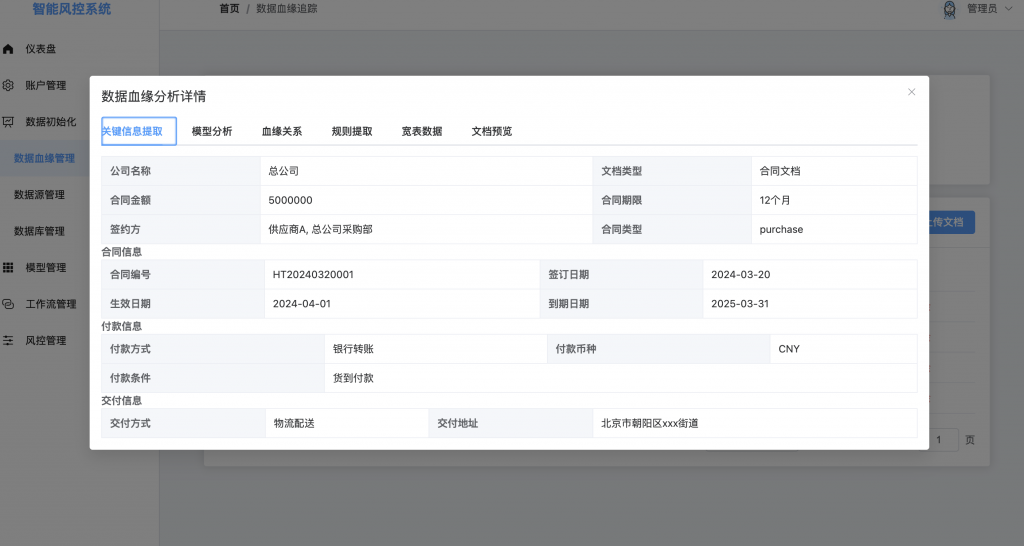The image size is (1024, 546).
Task: Click the 数据血缘追踪 breadcrumb
Action: pyautogui.click(x=287, y=8)
